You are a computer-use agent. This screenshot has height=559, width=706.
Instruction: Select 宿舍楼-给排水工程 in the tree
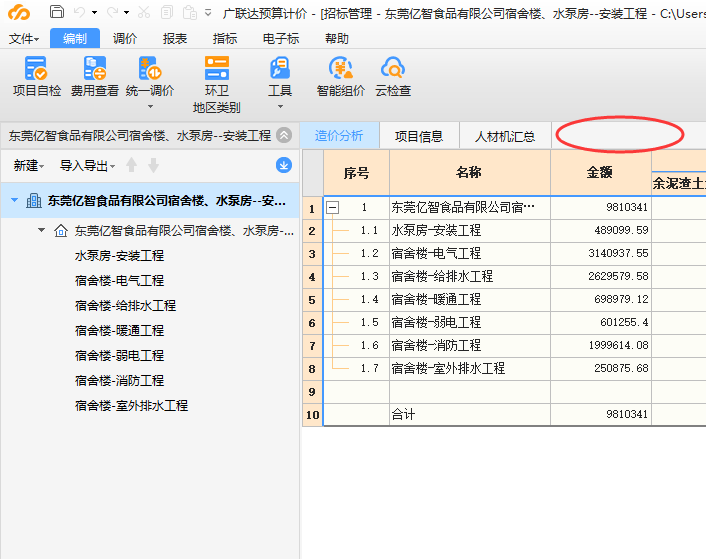point(125,306)
